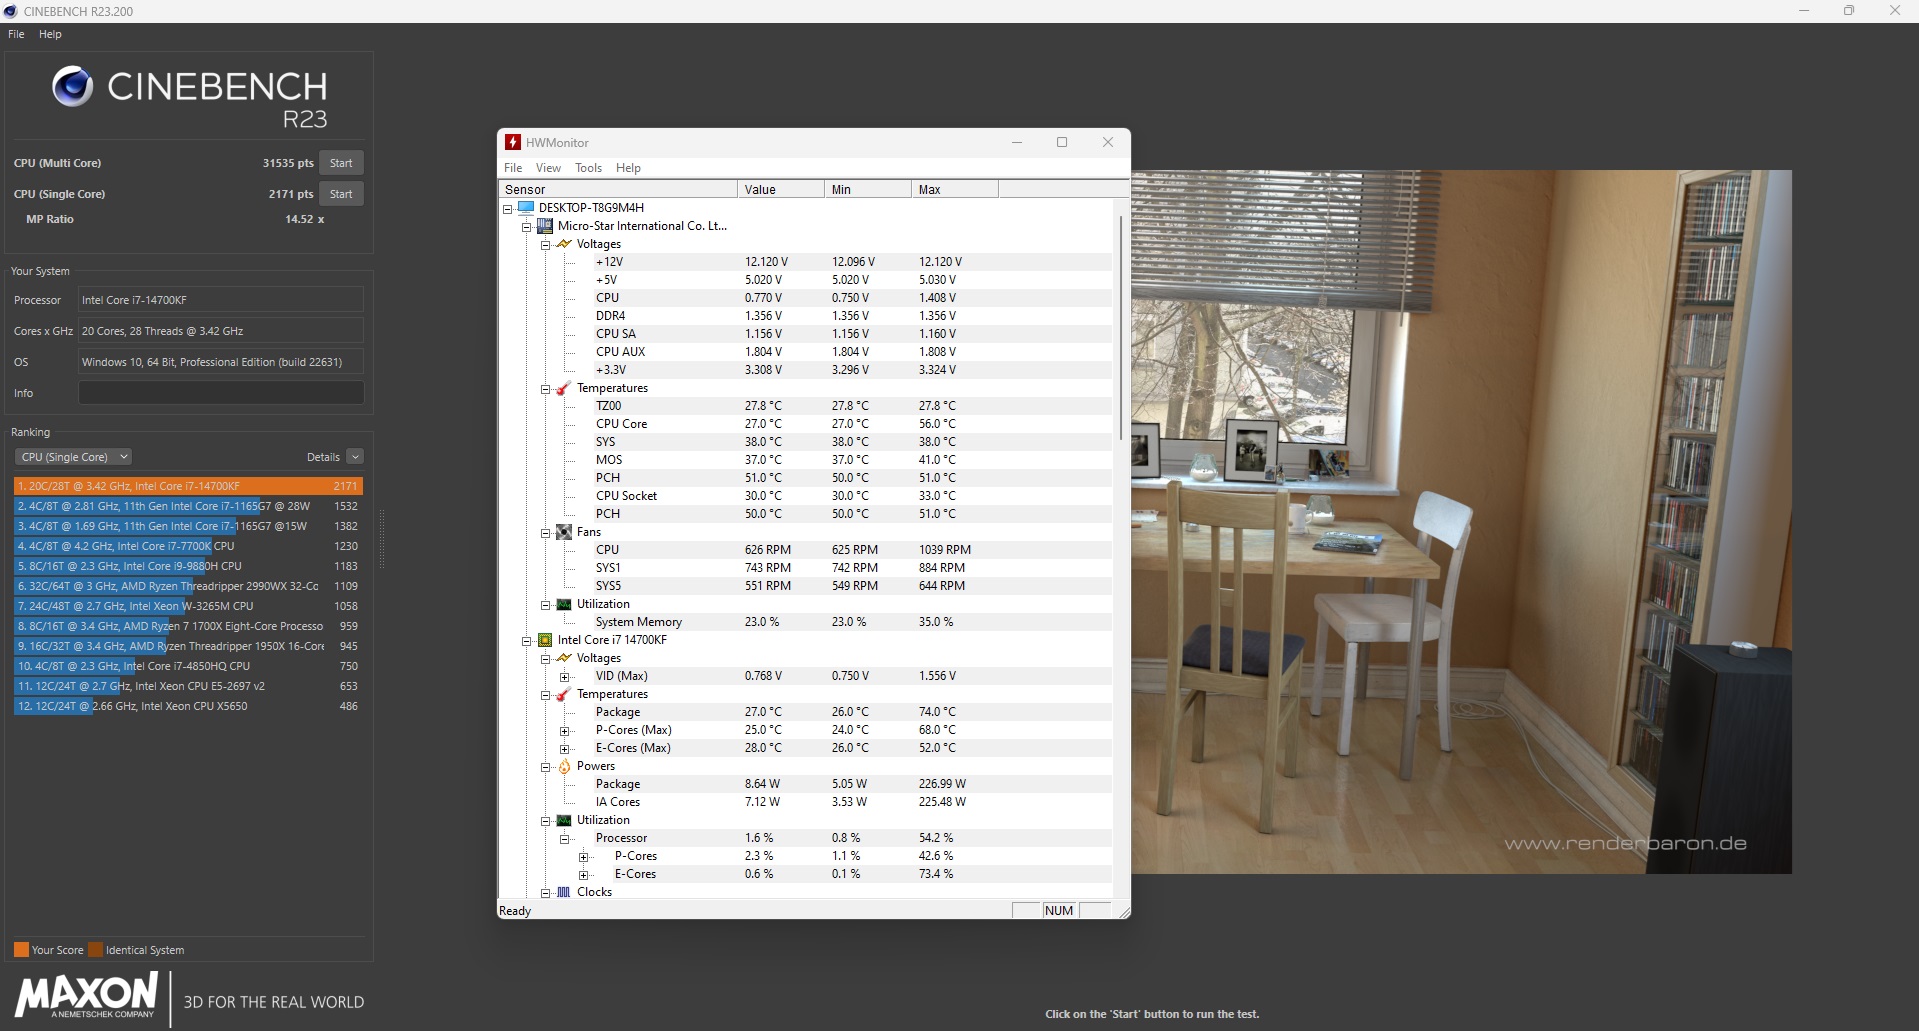Click the motherboard Utilization chip icon
The width and height of the screenshot is (1919, 1031).
564,604
